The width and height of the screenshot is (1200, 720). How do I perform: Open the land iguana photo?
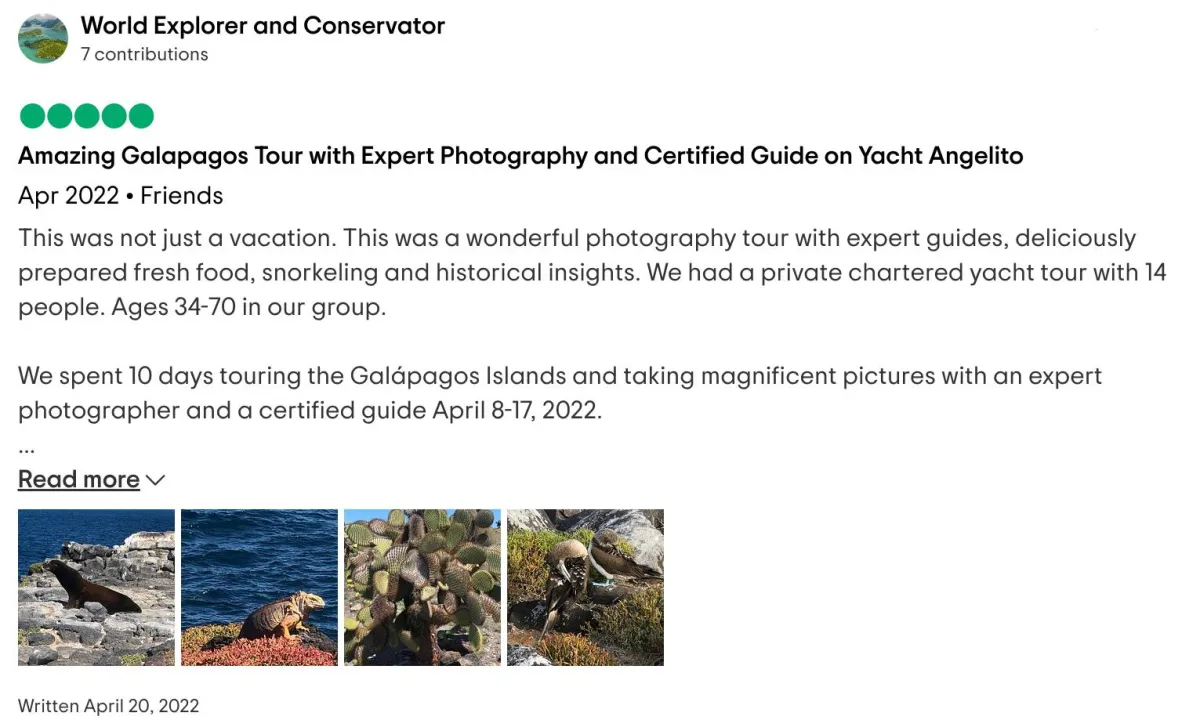(x=259, y=587)
